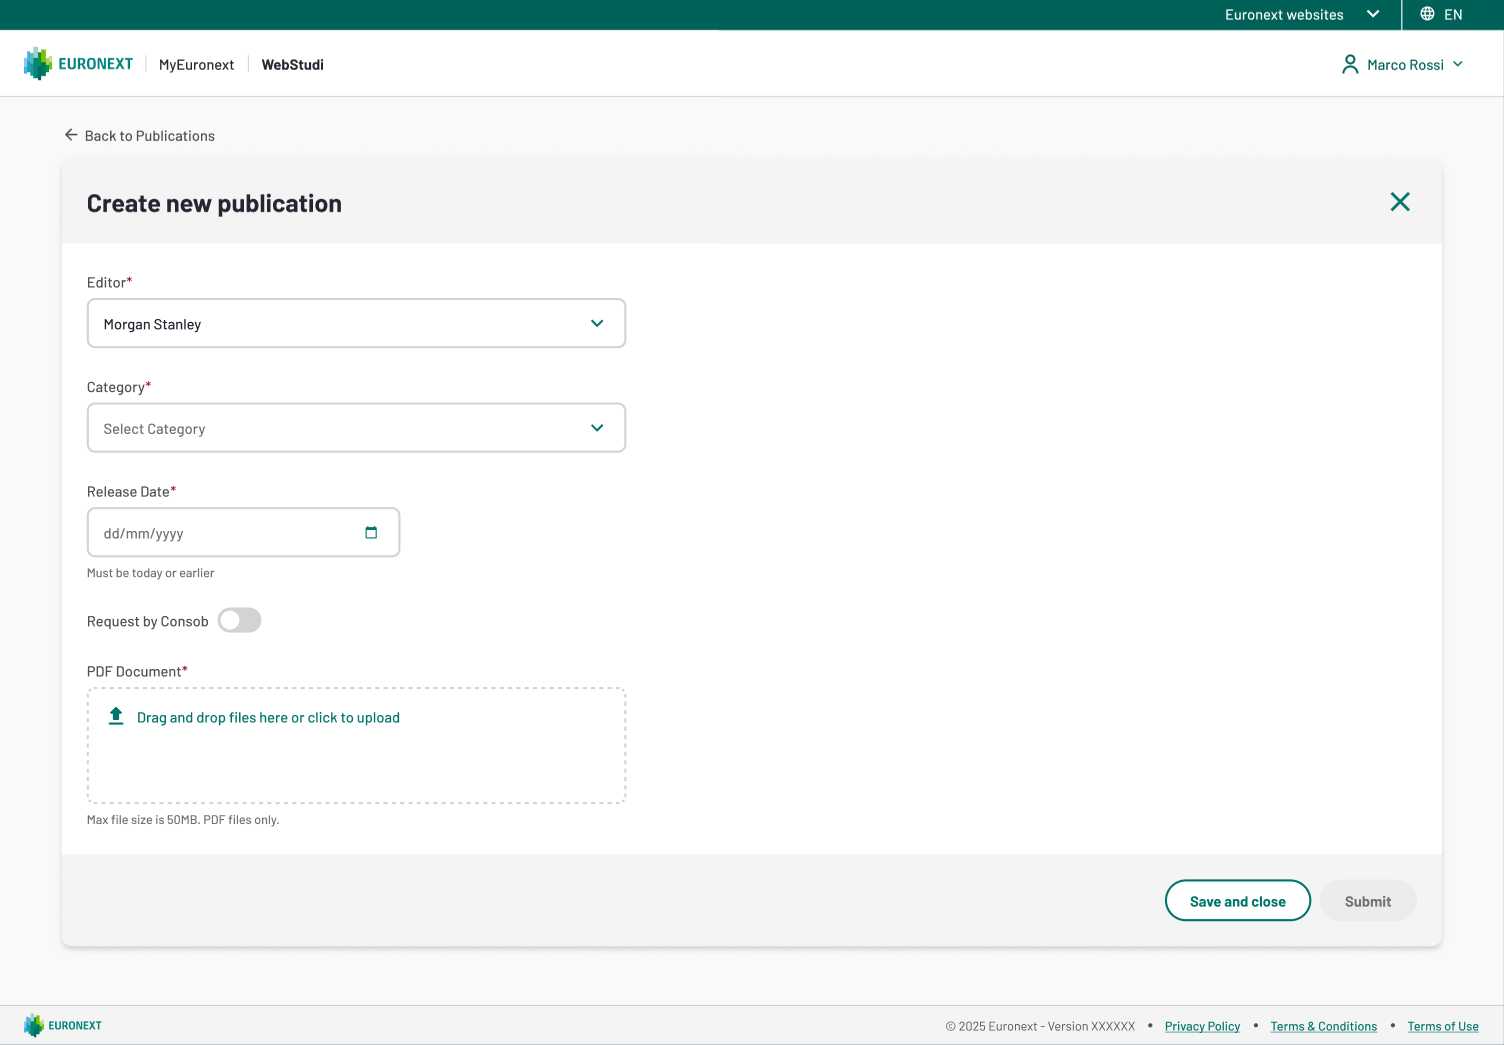Close the Create new publication form
Screen dimensions: 1504x1045
[1400, 202]
